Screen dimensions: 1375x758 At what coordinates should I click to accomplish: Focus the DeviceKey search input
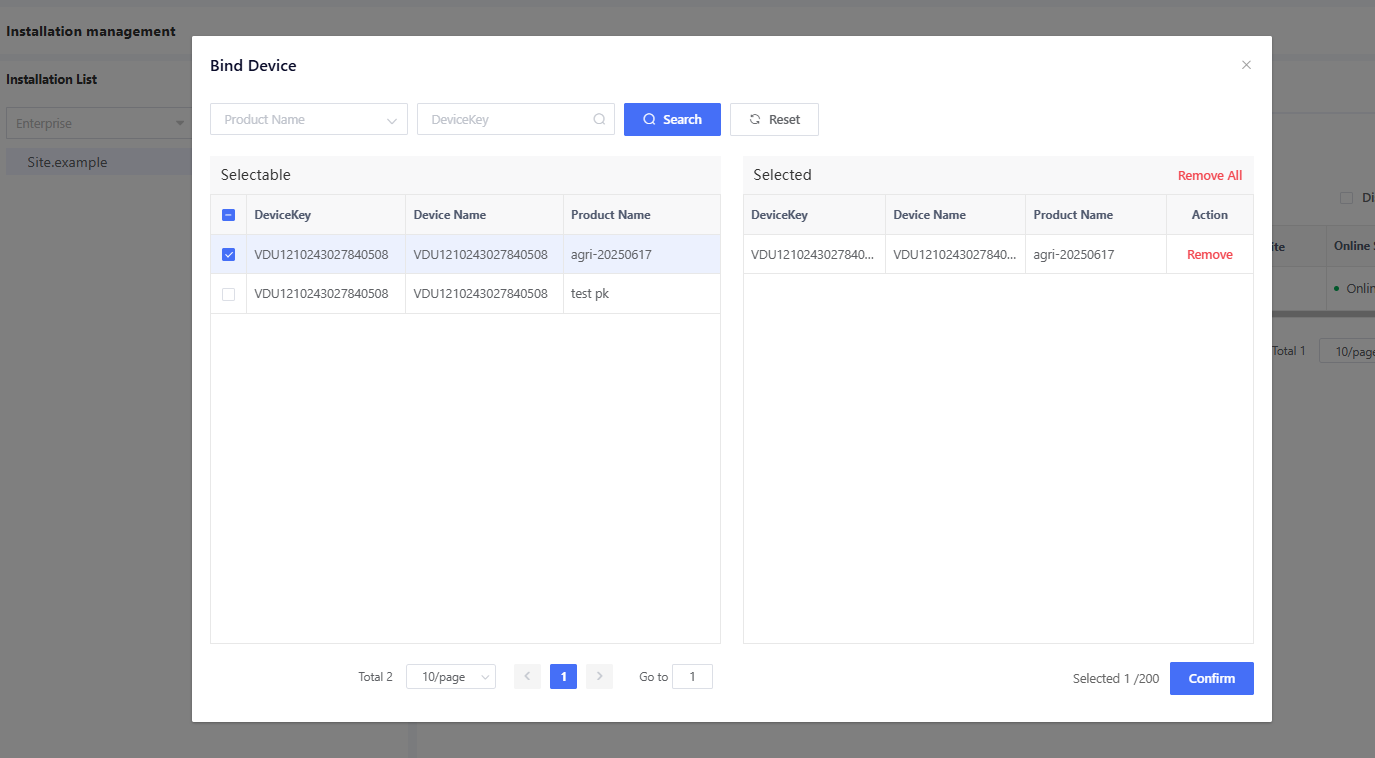click(505, 119)
